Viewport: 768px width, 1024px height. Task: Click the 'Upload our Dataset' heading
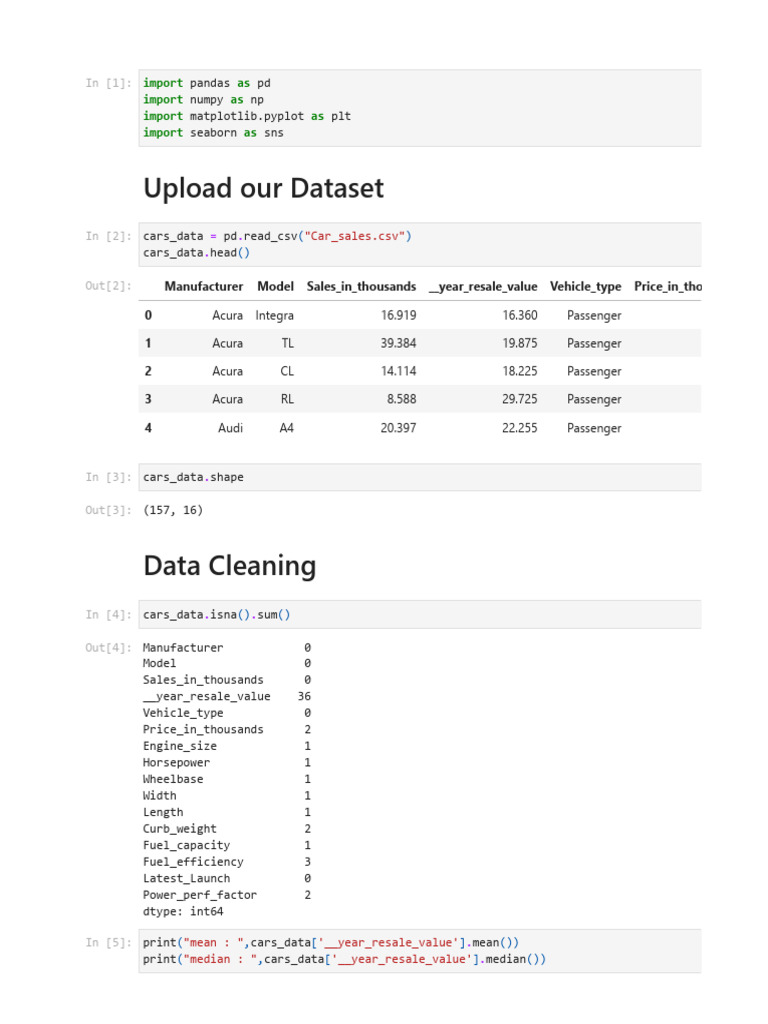pos(263,188)
